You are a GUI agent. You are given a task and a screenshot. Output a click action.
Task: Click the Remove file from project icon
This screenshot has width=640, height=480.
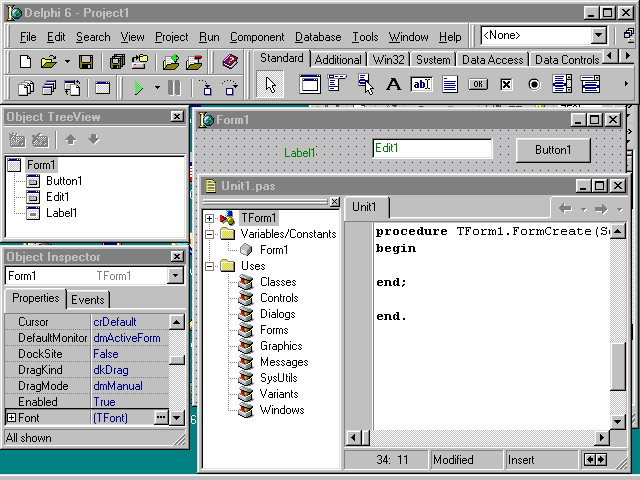(194, 62)
